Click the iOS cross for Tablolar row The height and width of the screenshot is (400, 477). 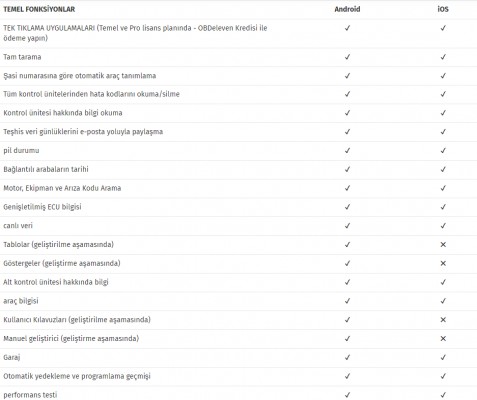pos(443,244)
